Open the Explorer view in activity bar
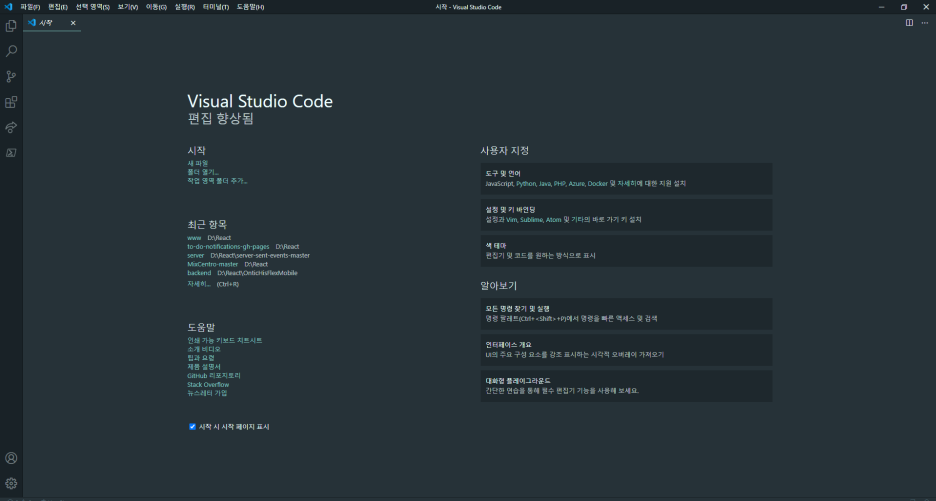This screenshot has width=936, height=501. coord(11,26)
